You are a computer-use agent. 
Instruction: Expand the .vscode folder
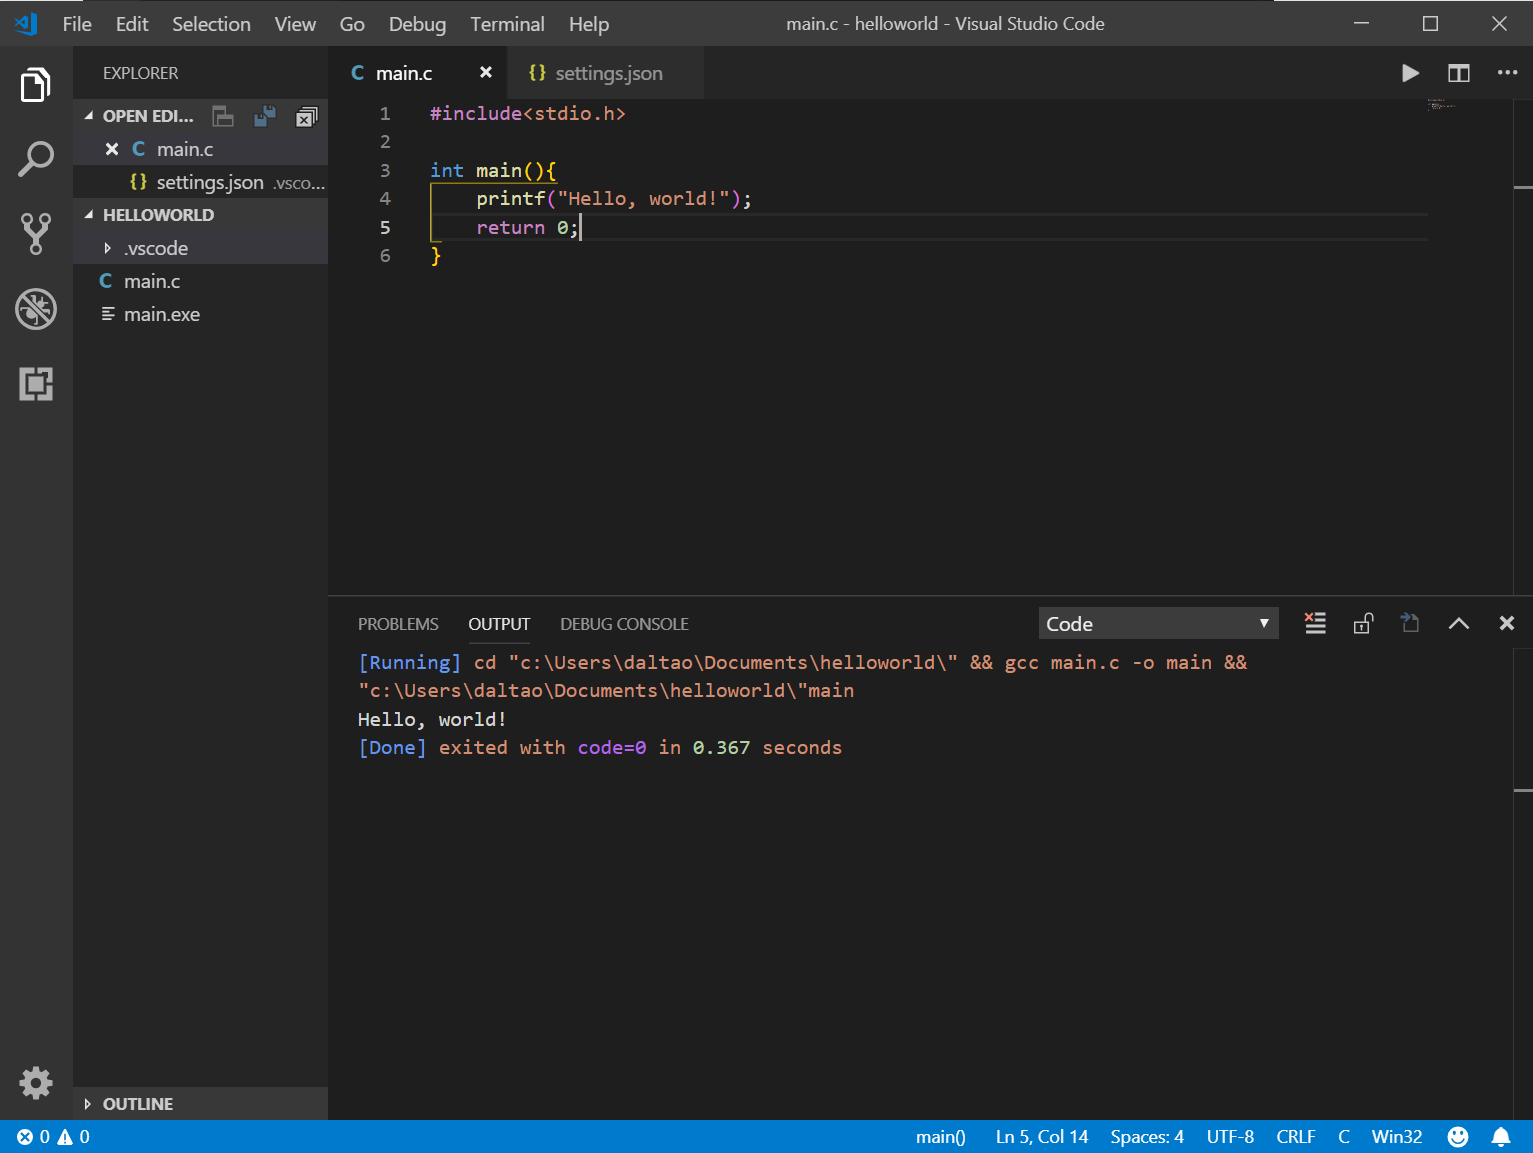pyautogui.click(x=200, y=248)
